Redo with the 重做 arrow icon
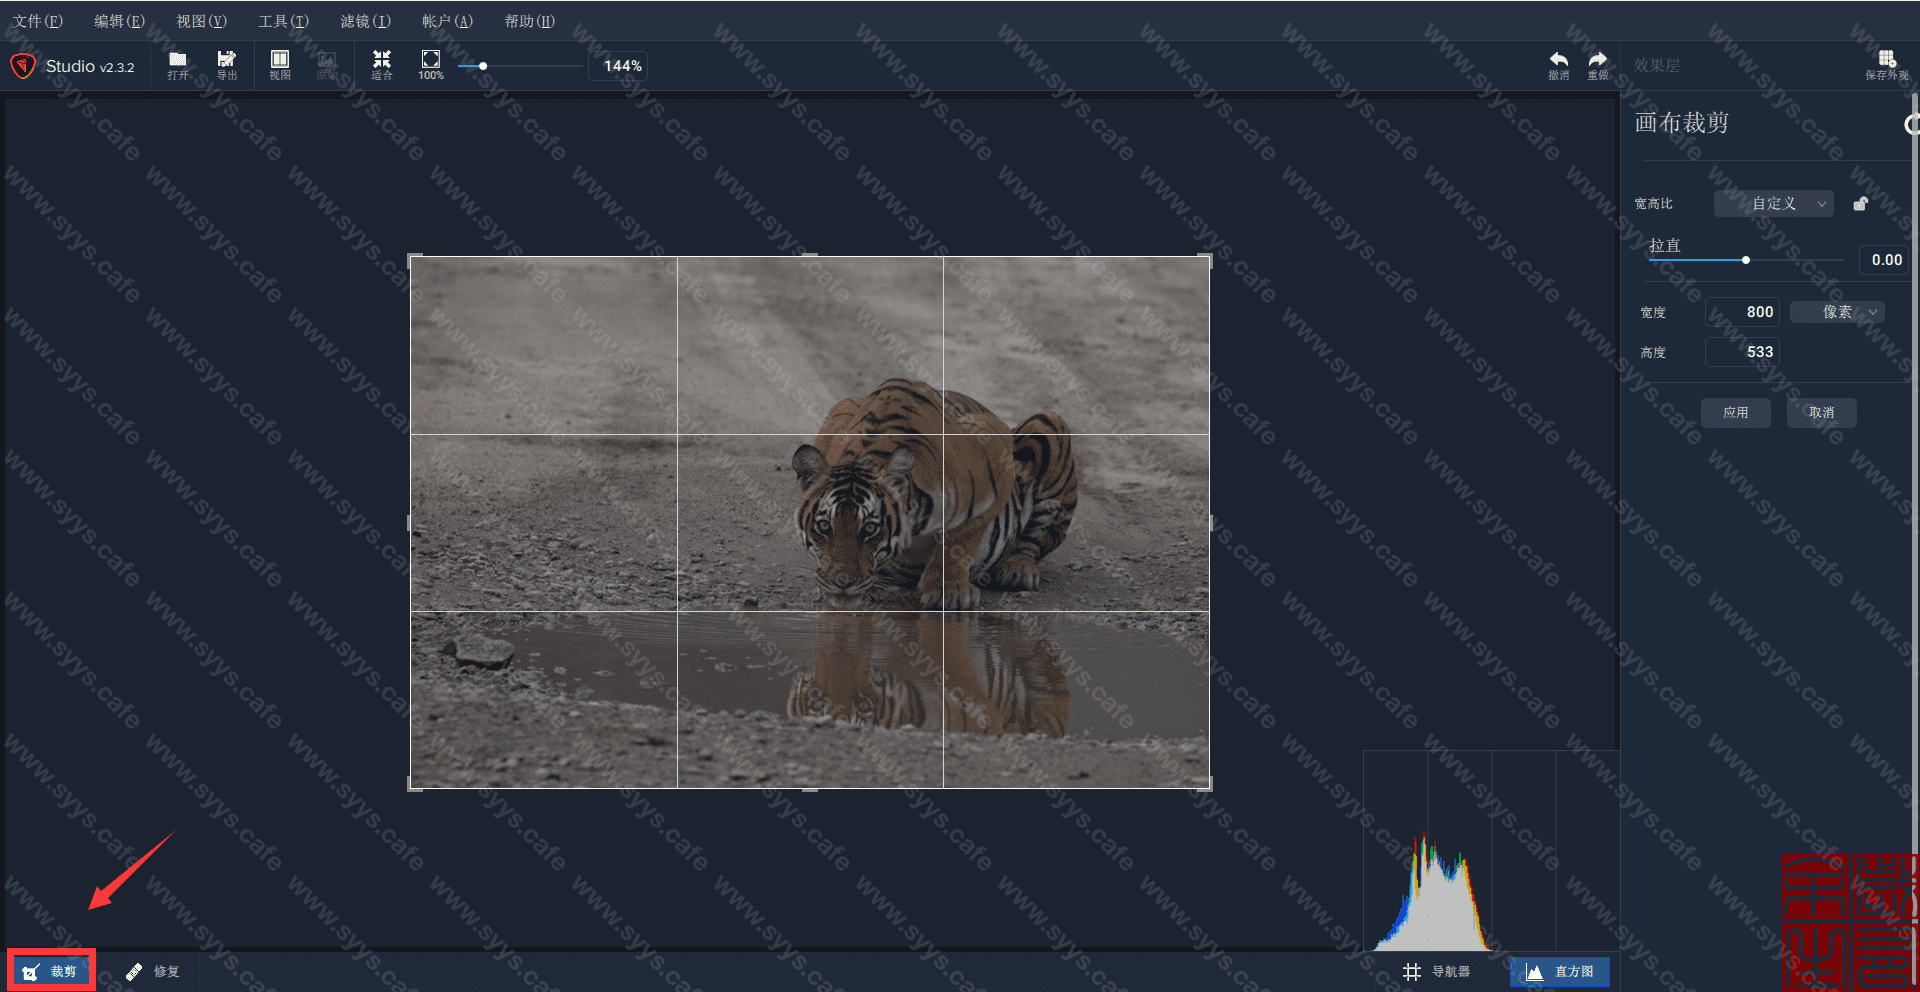The width and height of the screenshot is (1920, 992). [x=1598, y=65]
